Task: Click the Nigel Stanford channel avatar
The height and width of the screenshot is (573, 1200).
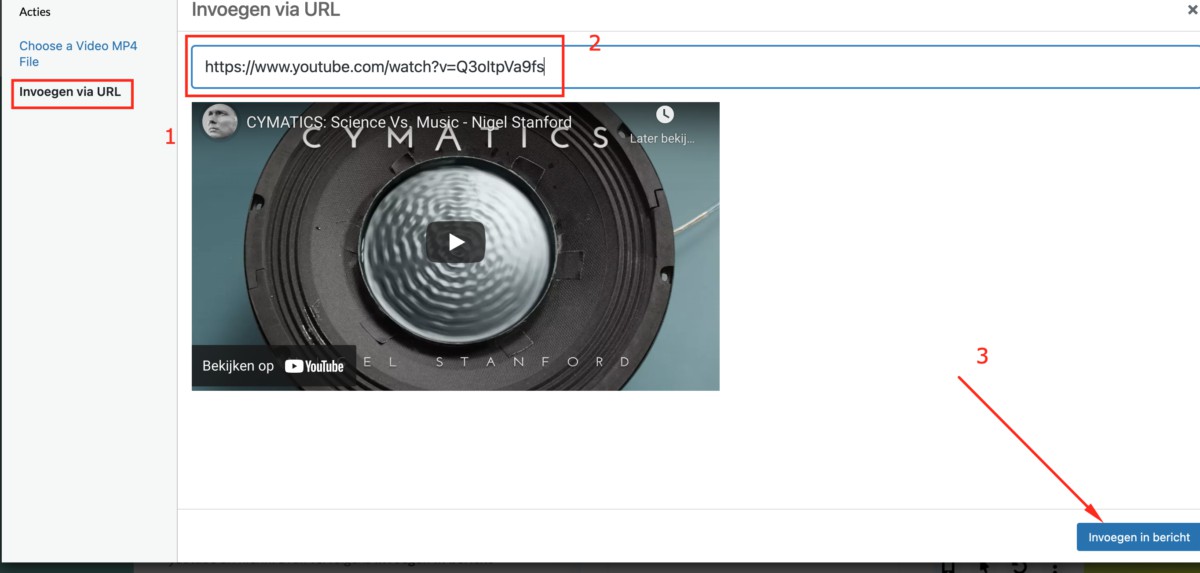Action: click(x=219, y=122)
